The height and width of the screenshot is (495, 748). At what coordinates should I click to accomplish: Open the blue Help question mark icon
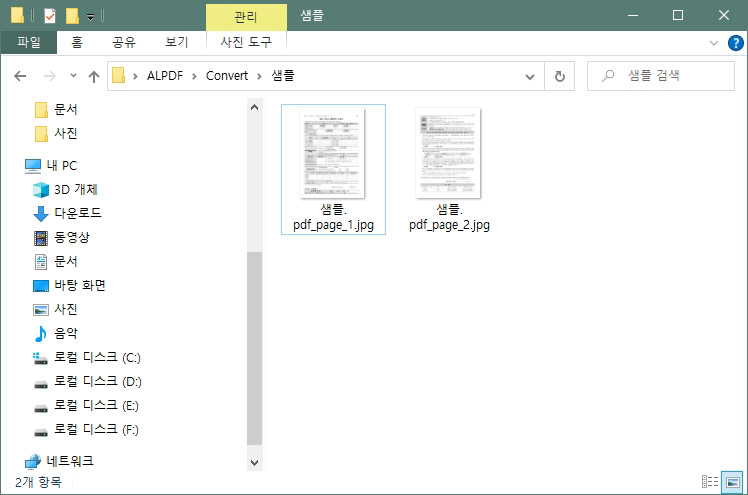coord(735,43)
